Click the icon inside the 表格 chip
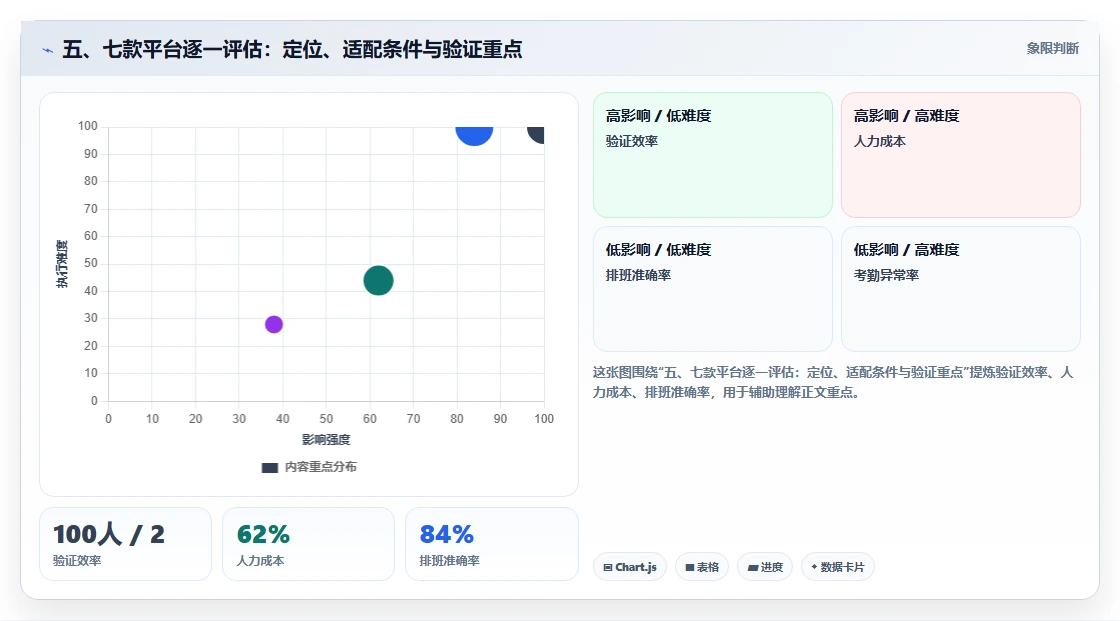Image resolution: width=1120 pixels, height=621 pixels. pos(690,567)
